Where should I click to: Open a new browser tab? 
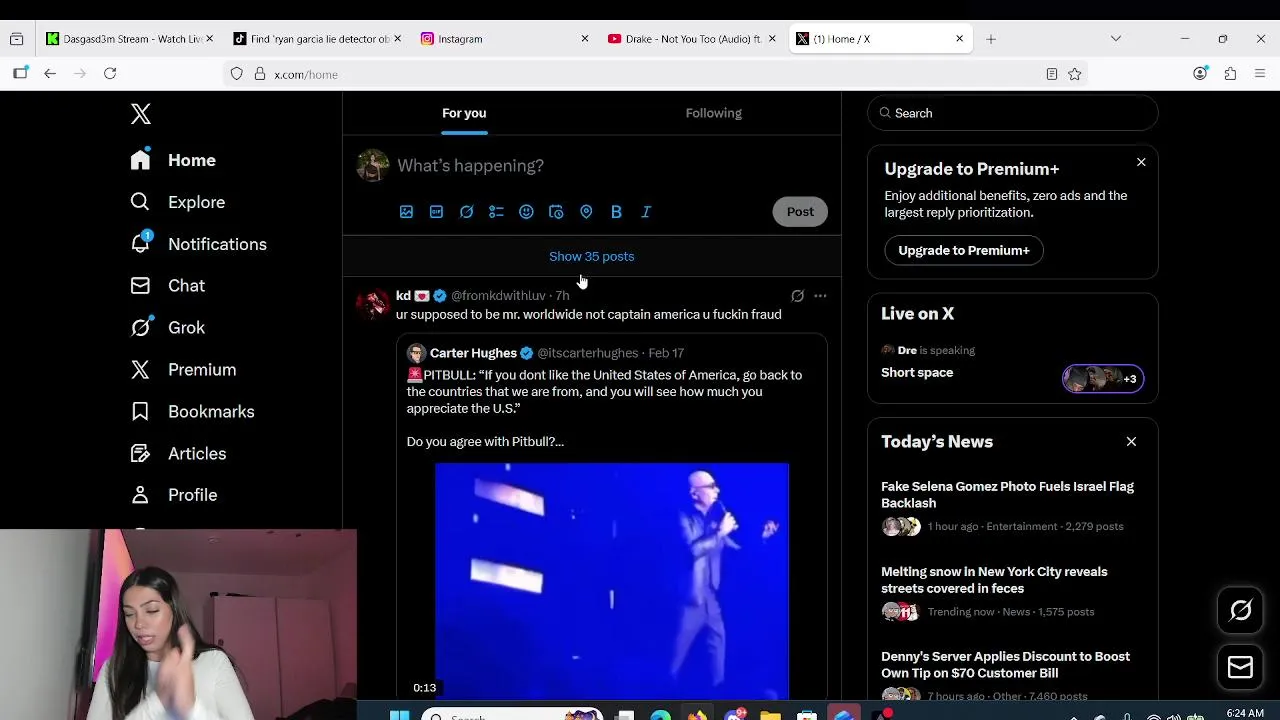coord(991,39)
